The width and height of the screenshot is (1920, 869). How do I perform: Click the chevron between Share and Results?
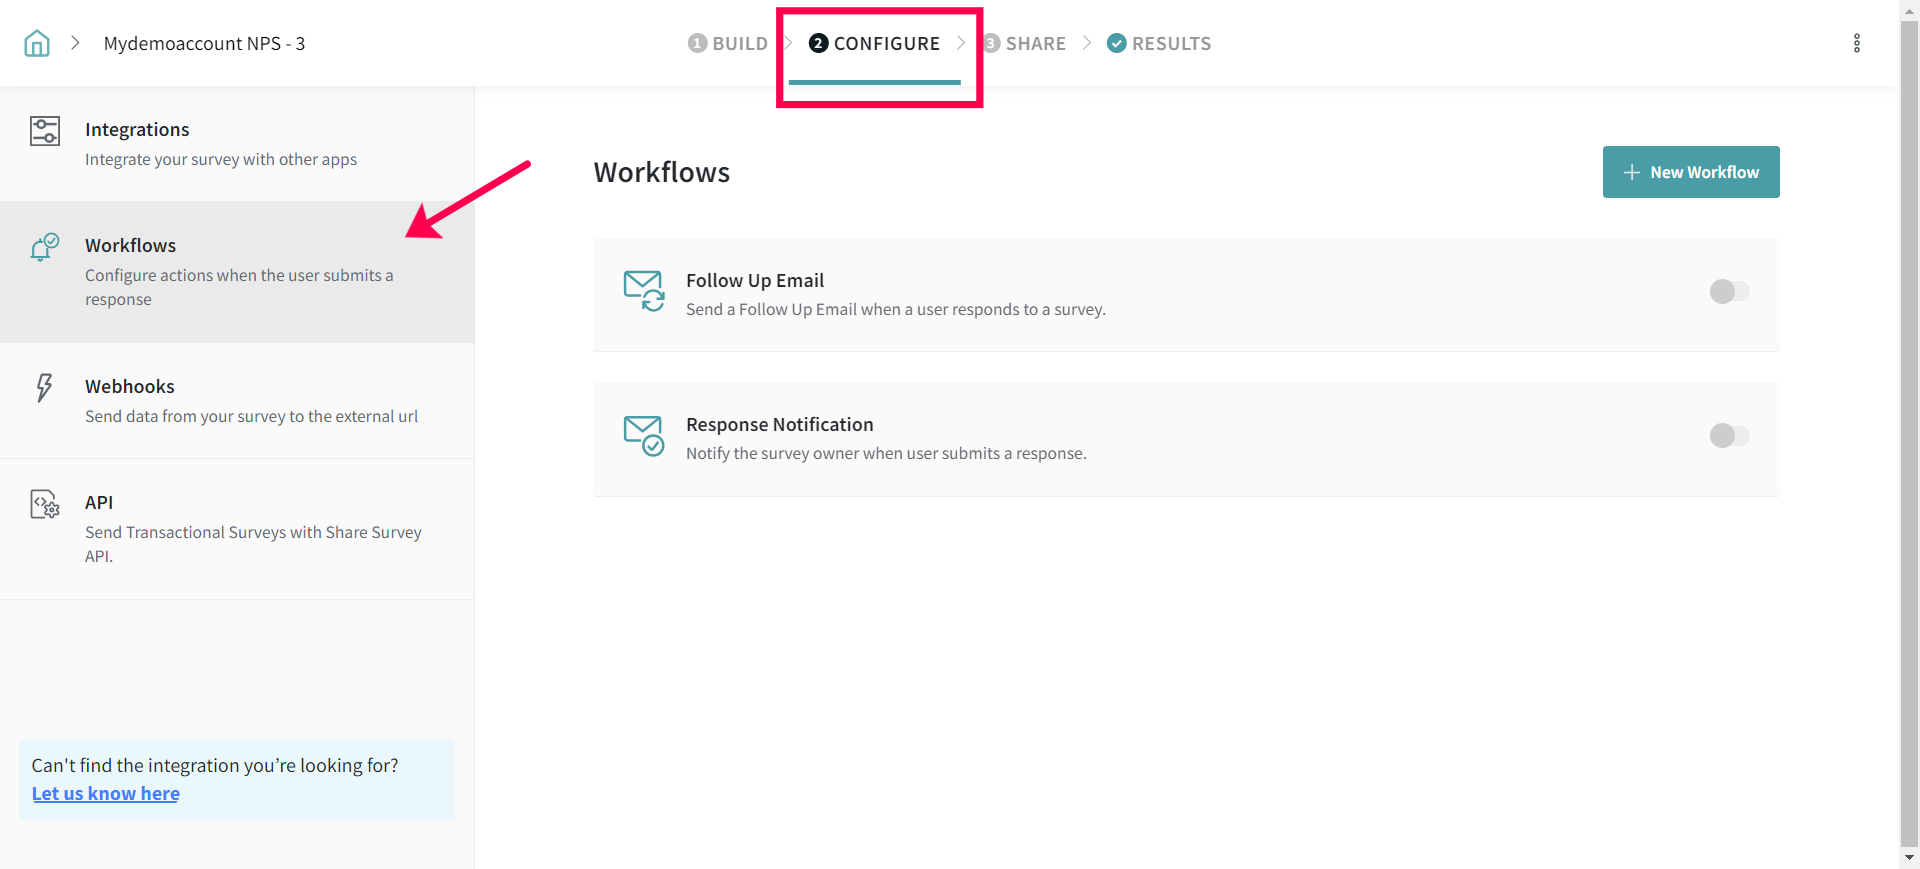pos(1087,43)
